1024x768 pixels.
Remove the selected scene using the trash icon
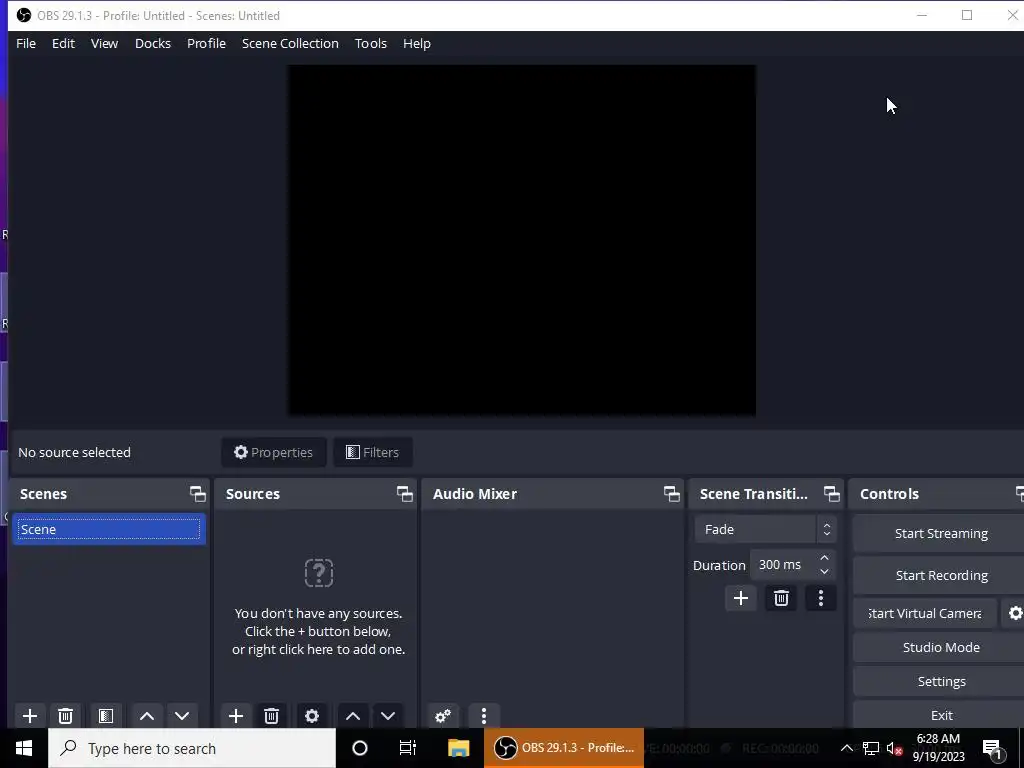coord(65,716)
